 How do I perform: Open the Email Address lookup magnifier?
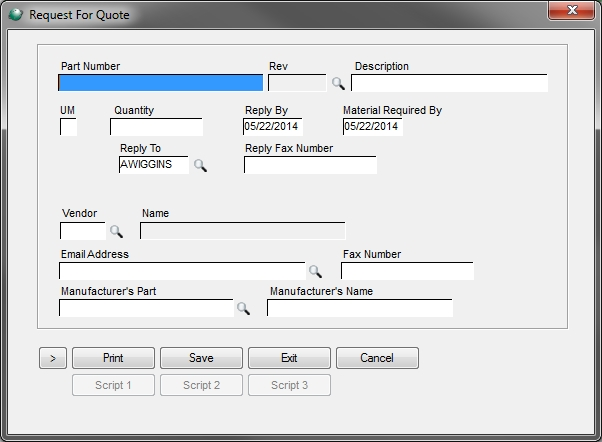(x=315, y=271)
